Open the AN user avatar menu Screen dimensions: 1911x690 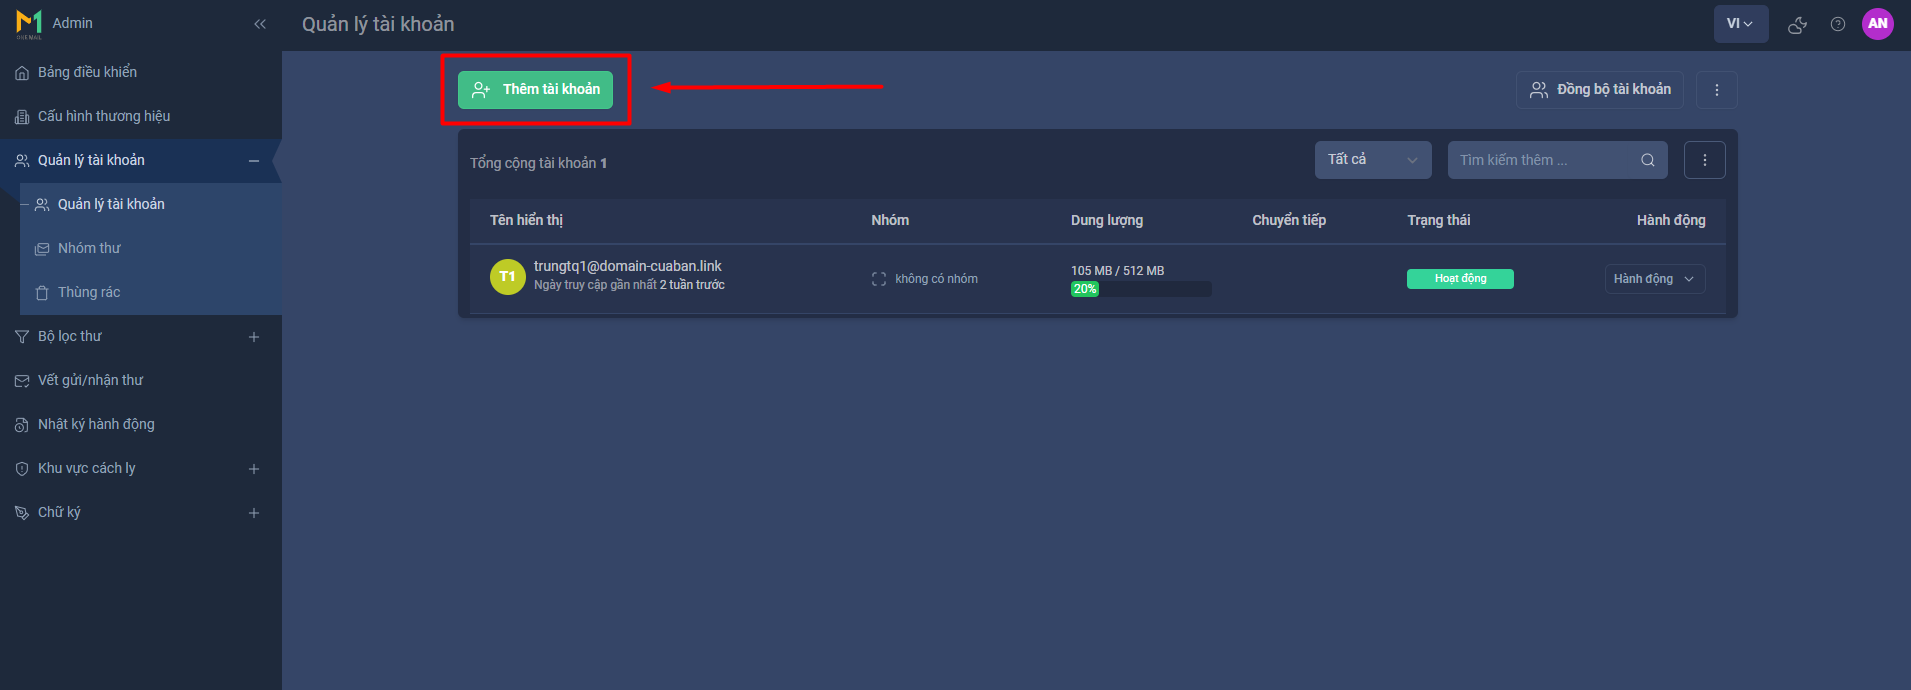[1877, 23]
